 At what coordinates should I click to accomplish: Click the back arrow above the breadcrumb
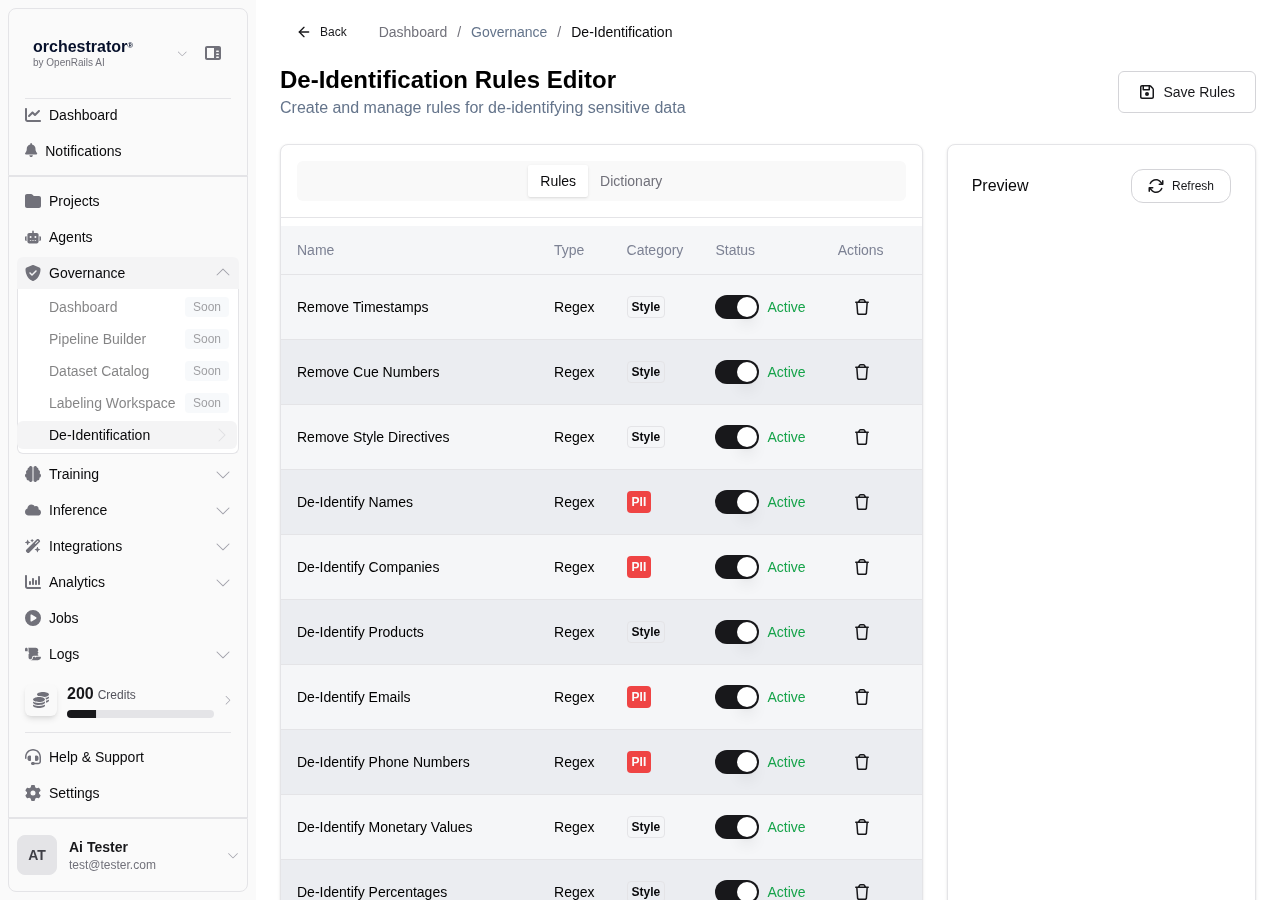pyautogui.click(x=302, y=31)
